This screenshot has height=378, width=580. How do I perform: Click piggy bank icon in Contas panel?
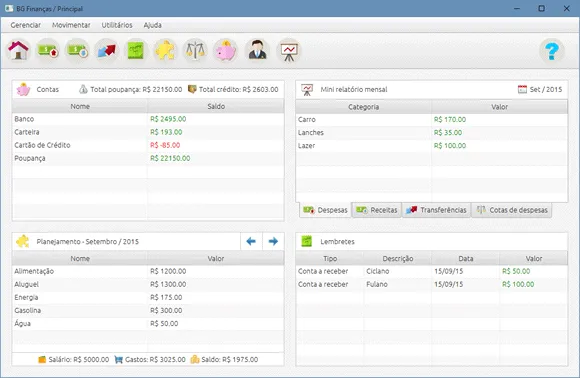23,90
